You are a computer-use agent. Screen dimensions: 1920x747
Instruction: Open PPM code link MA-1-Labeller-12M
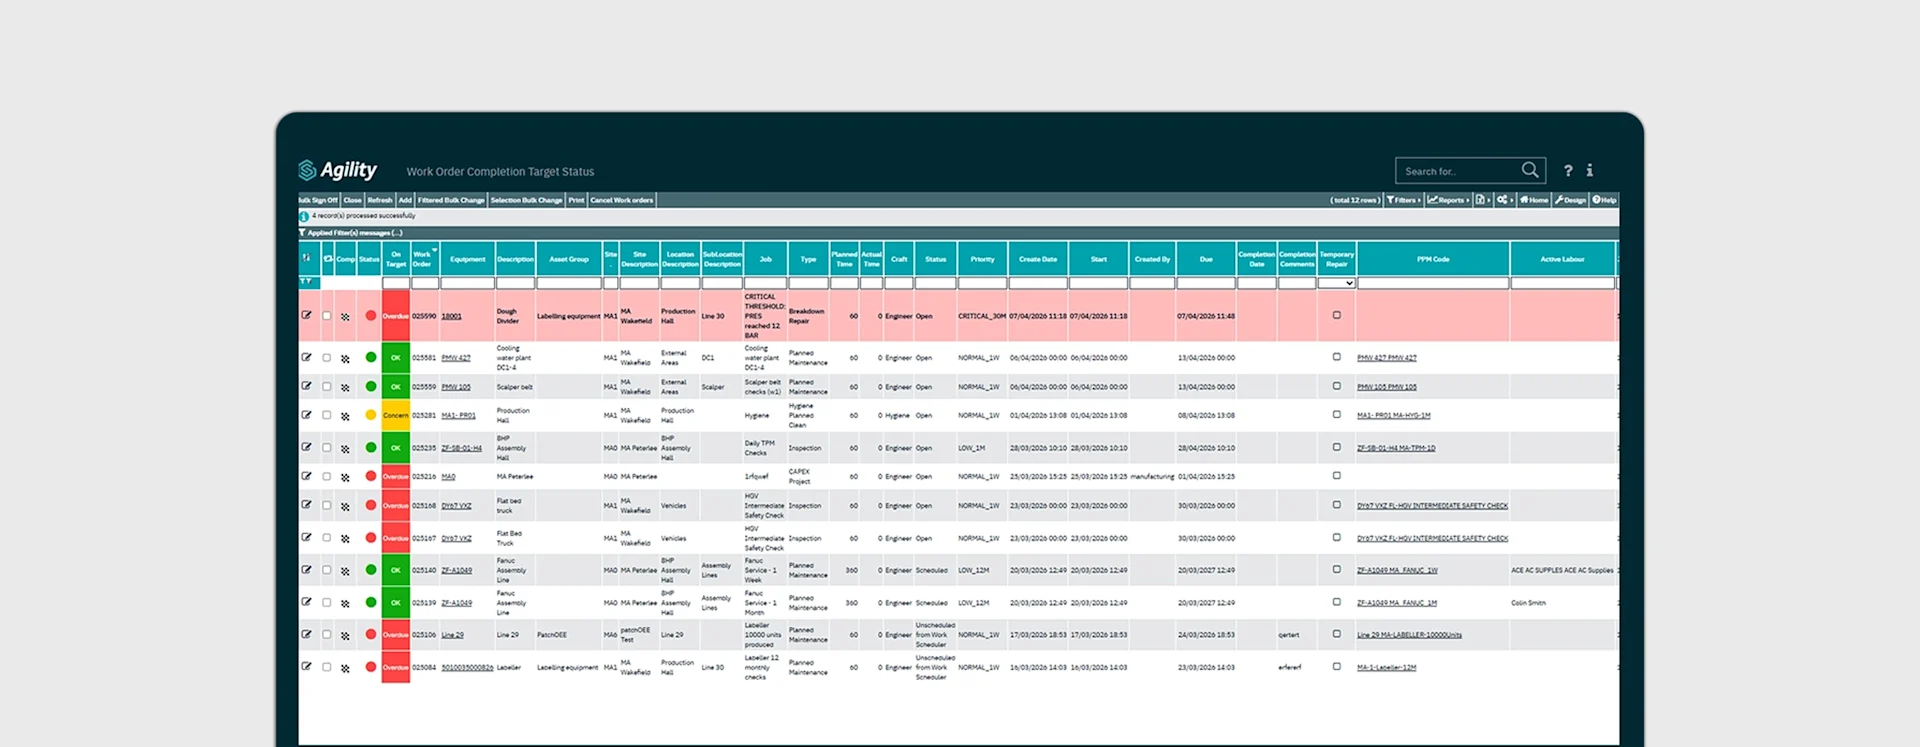tap(1386, 668)
